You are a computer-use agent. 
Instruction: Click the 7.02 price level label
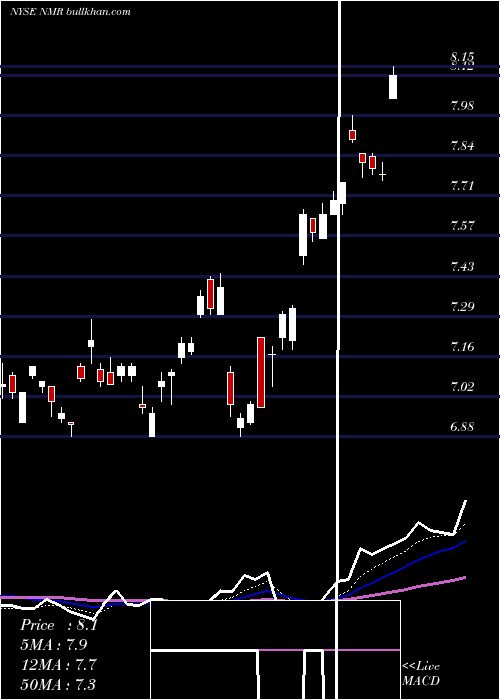point(462,386)
